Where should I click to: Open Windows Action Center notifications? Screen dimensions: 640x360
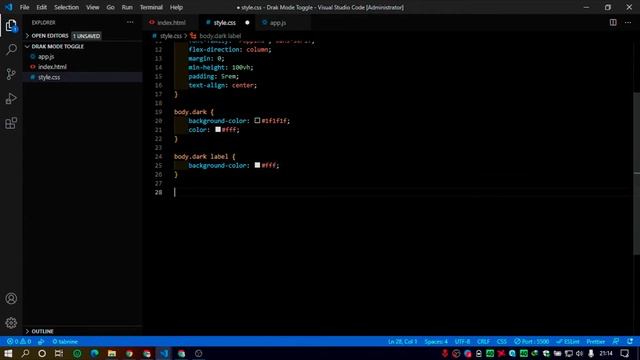pyautogui.click(x=624, y=353)
